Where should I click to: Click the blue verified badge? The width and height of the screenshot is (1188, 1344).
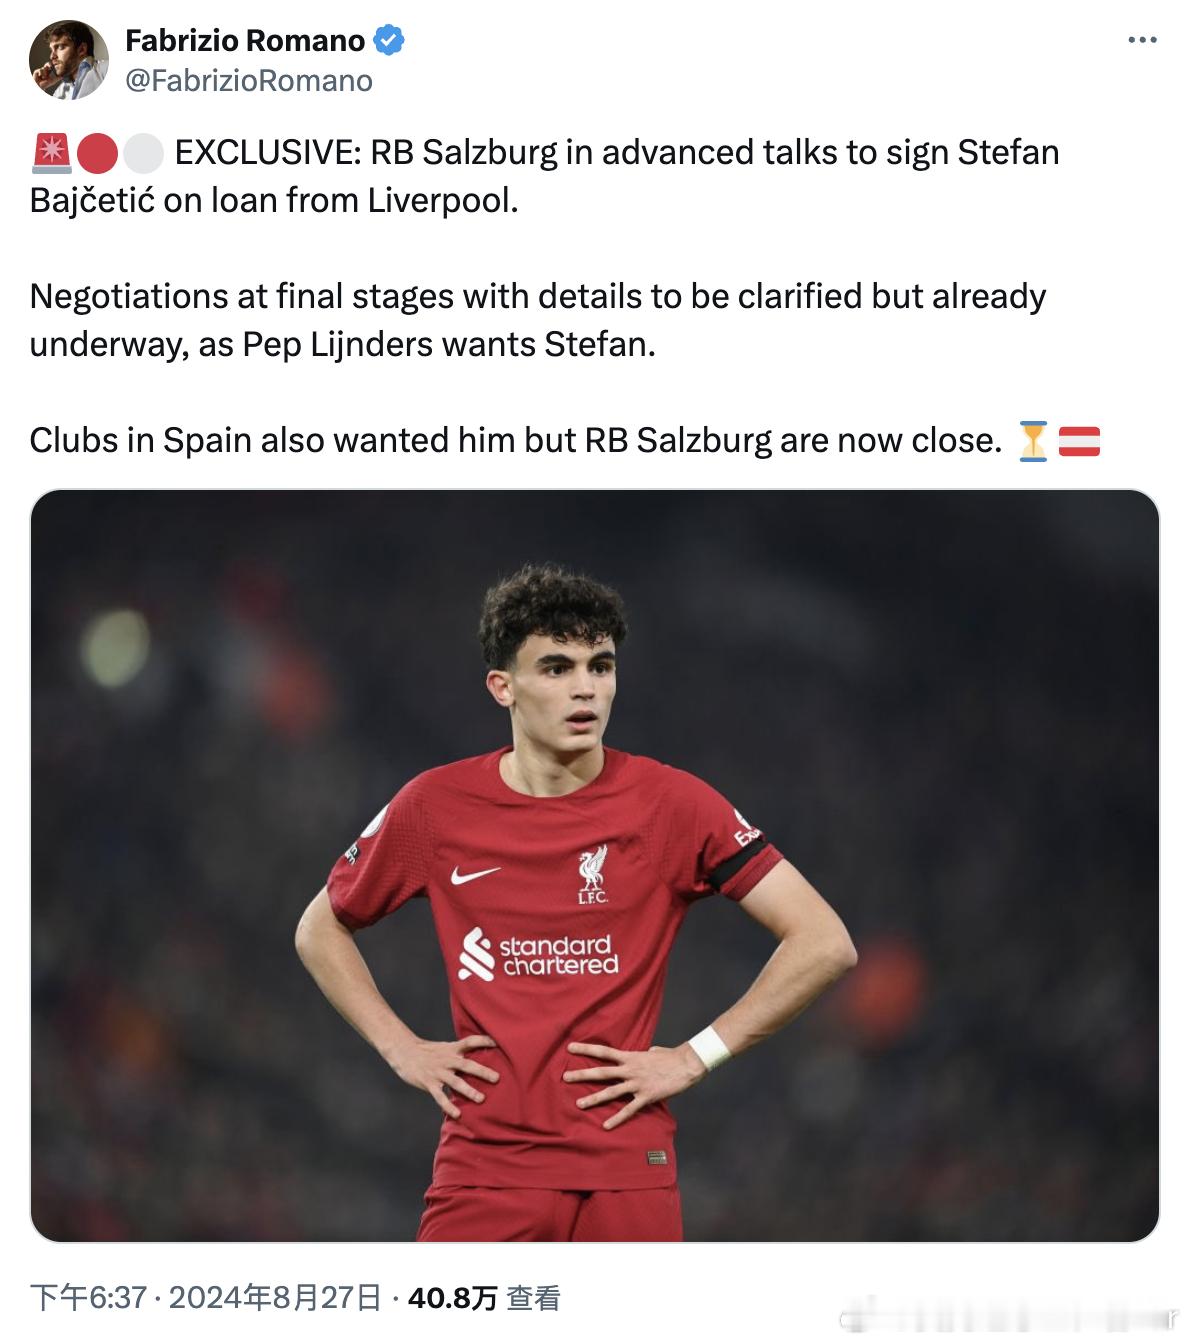point(389,41)
